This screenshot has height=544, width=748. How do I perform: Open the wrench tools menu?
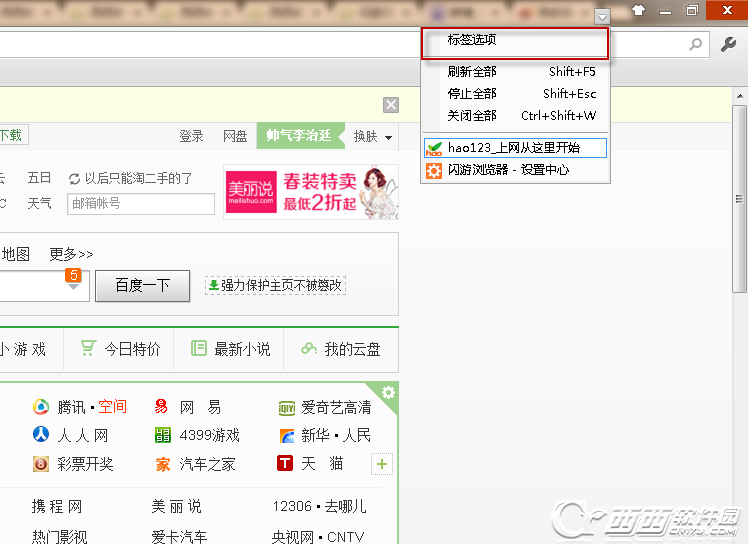[728, 44]
